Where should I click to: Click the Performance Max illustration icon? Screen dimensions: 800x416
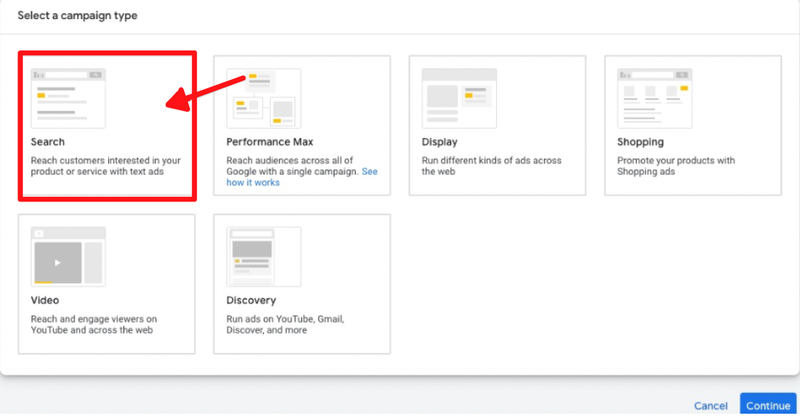click(263, 97)
